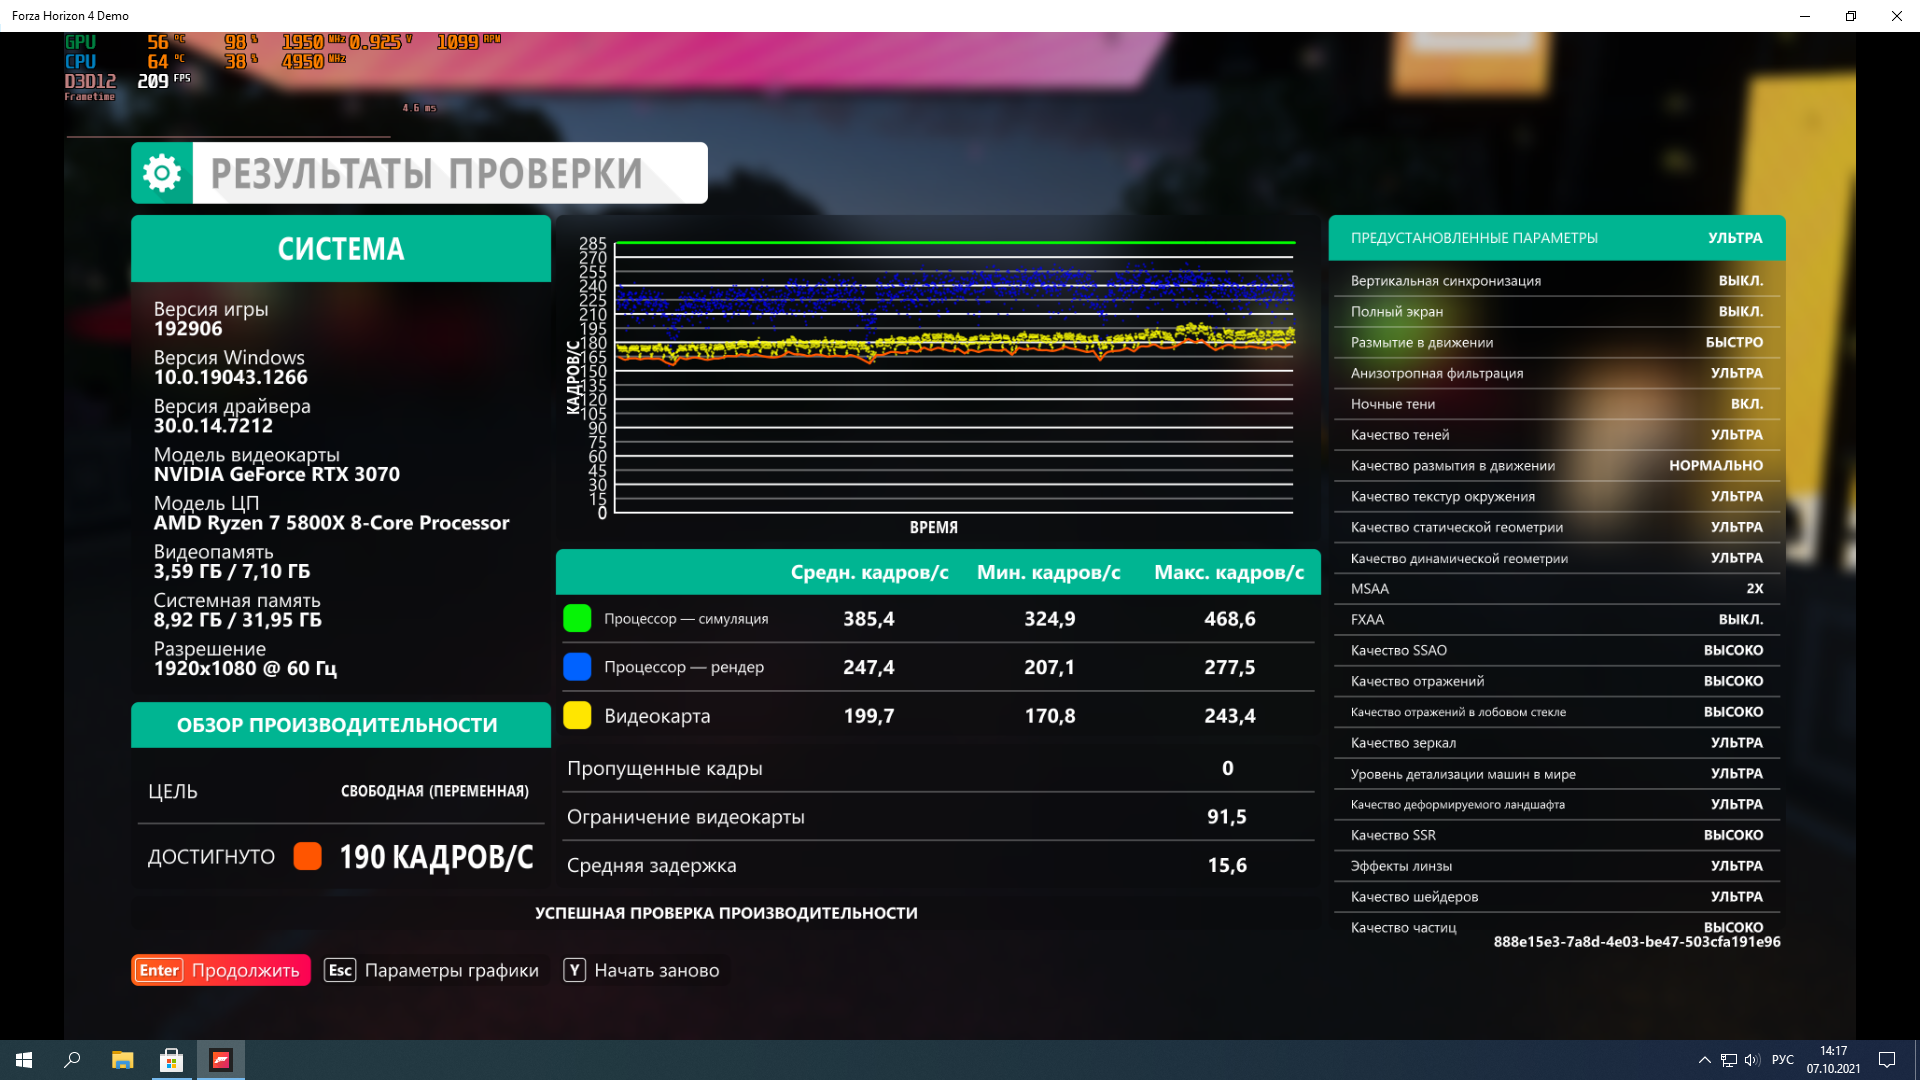Expand hidden system tray icons chevron
The height and width of the screenshot is (1080, 1920).
(1704, 1060)
